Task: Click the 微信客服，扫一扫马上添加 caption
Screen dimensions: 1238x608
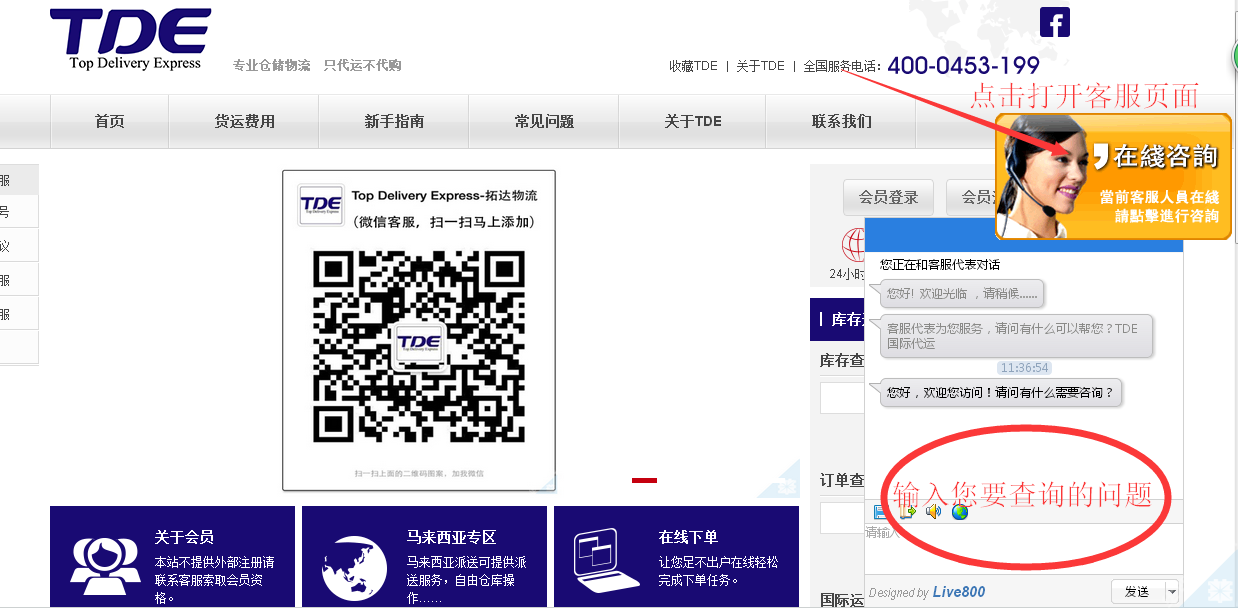Action: [444, 221]
